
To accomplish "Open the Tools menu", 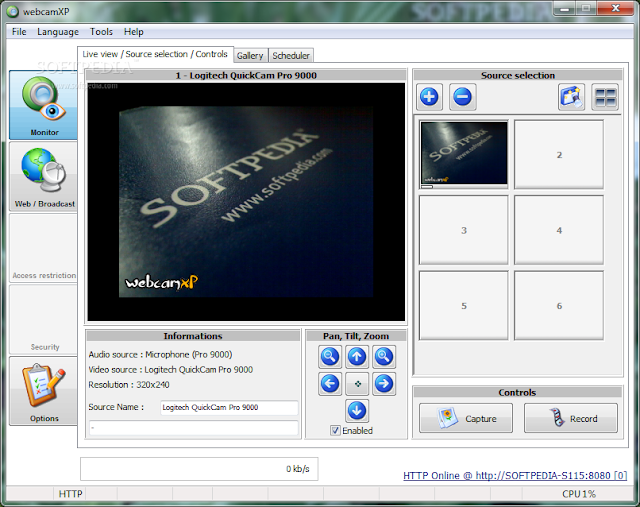I will pos(101,32).
